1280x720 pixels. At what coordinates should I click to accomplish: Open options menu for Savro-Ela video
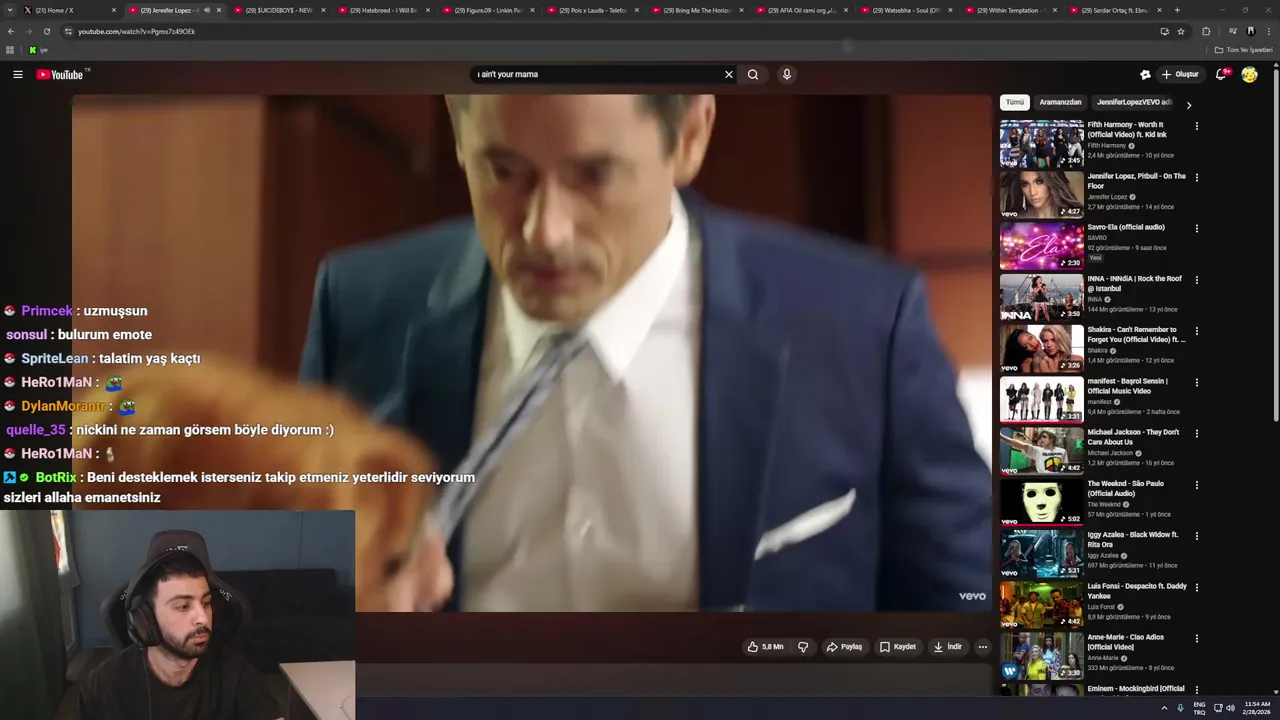(x=1196, y=228)
